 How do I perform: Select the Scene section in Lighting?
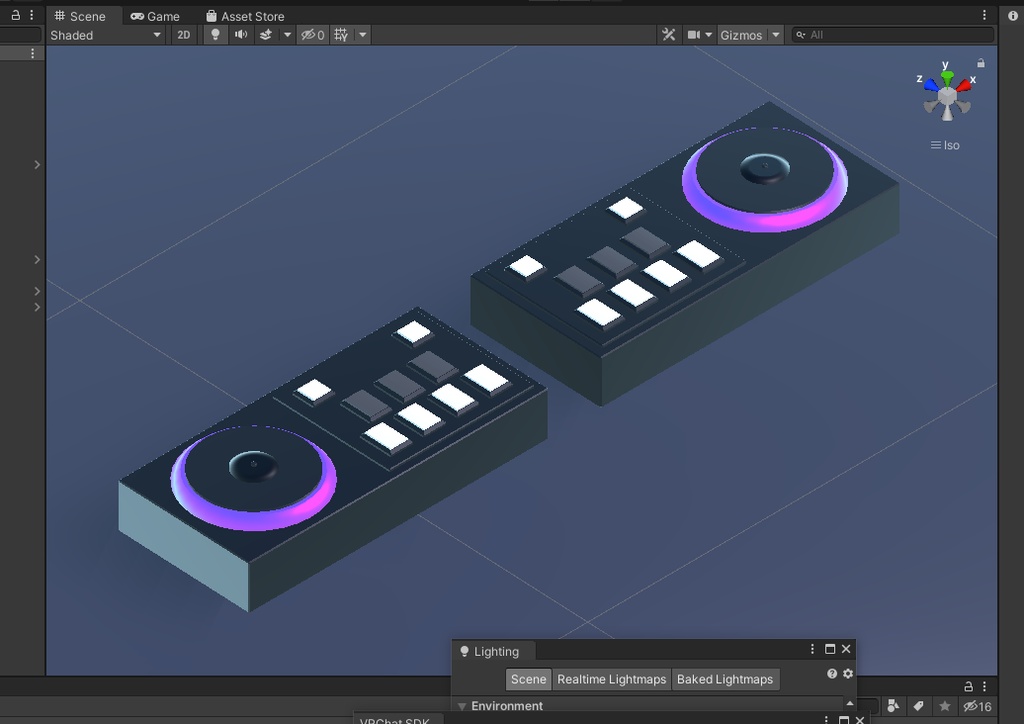tap(528, 679)
